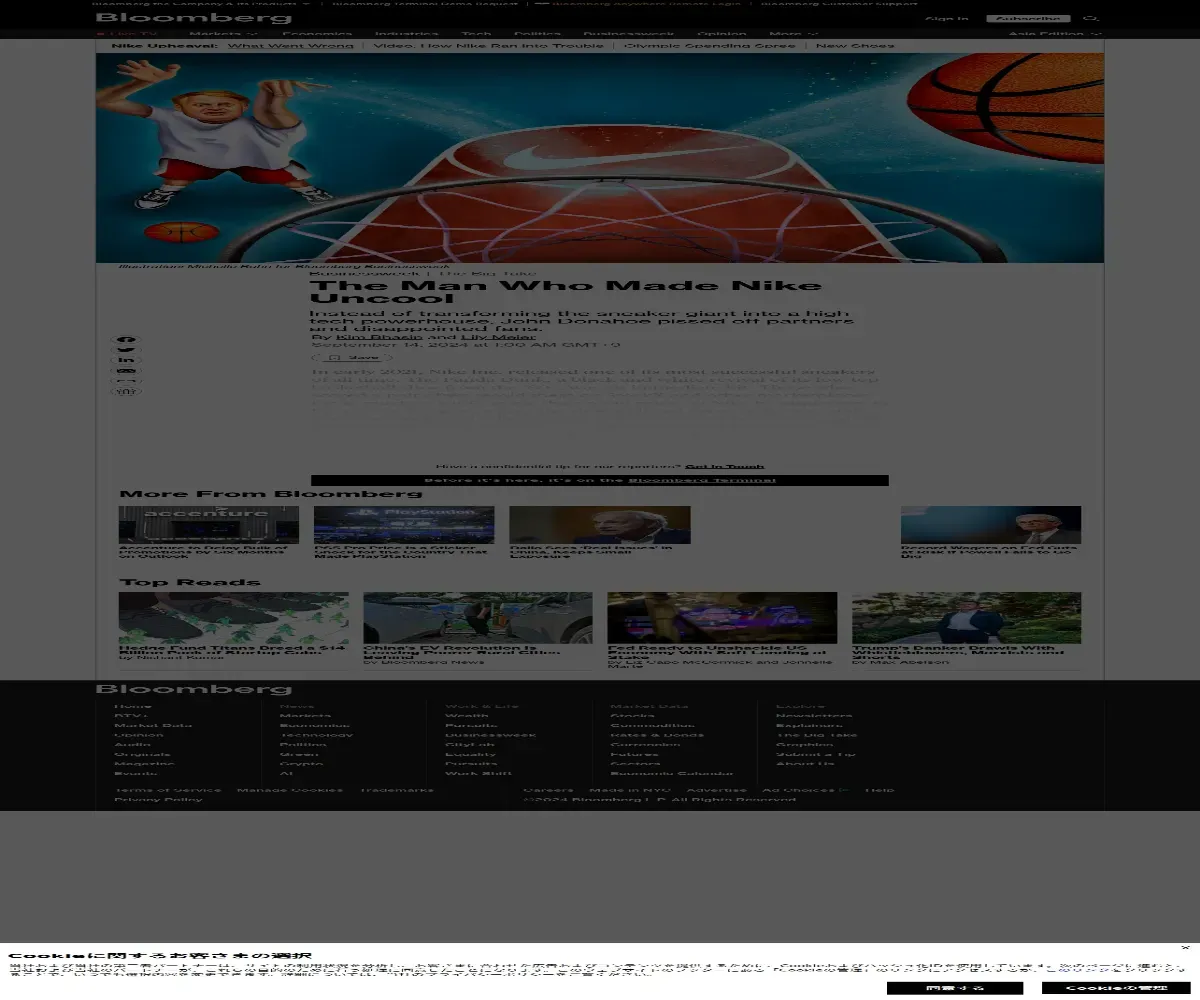Share article via LinkedIn icon
The width and height of the screenshot is (1200, 1000).
[x=126, y=361]
